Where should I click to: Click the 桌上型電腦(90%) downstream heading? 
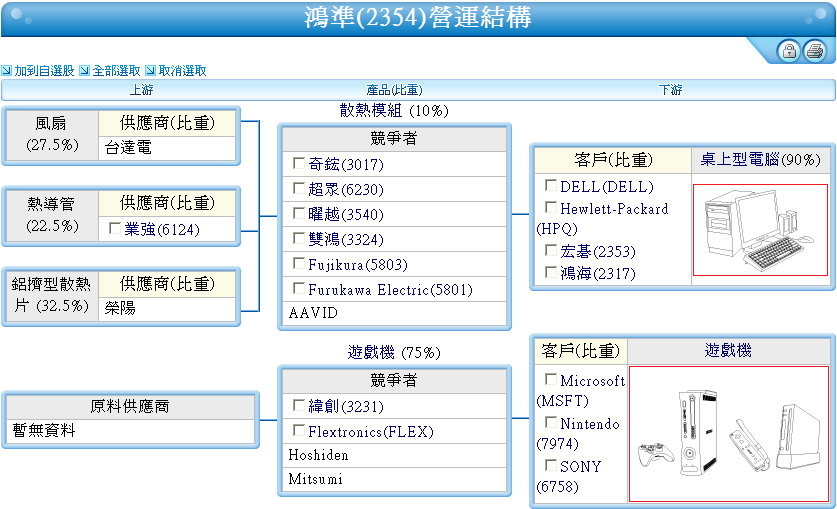point(760,160)
